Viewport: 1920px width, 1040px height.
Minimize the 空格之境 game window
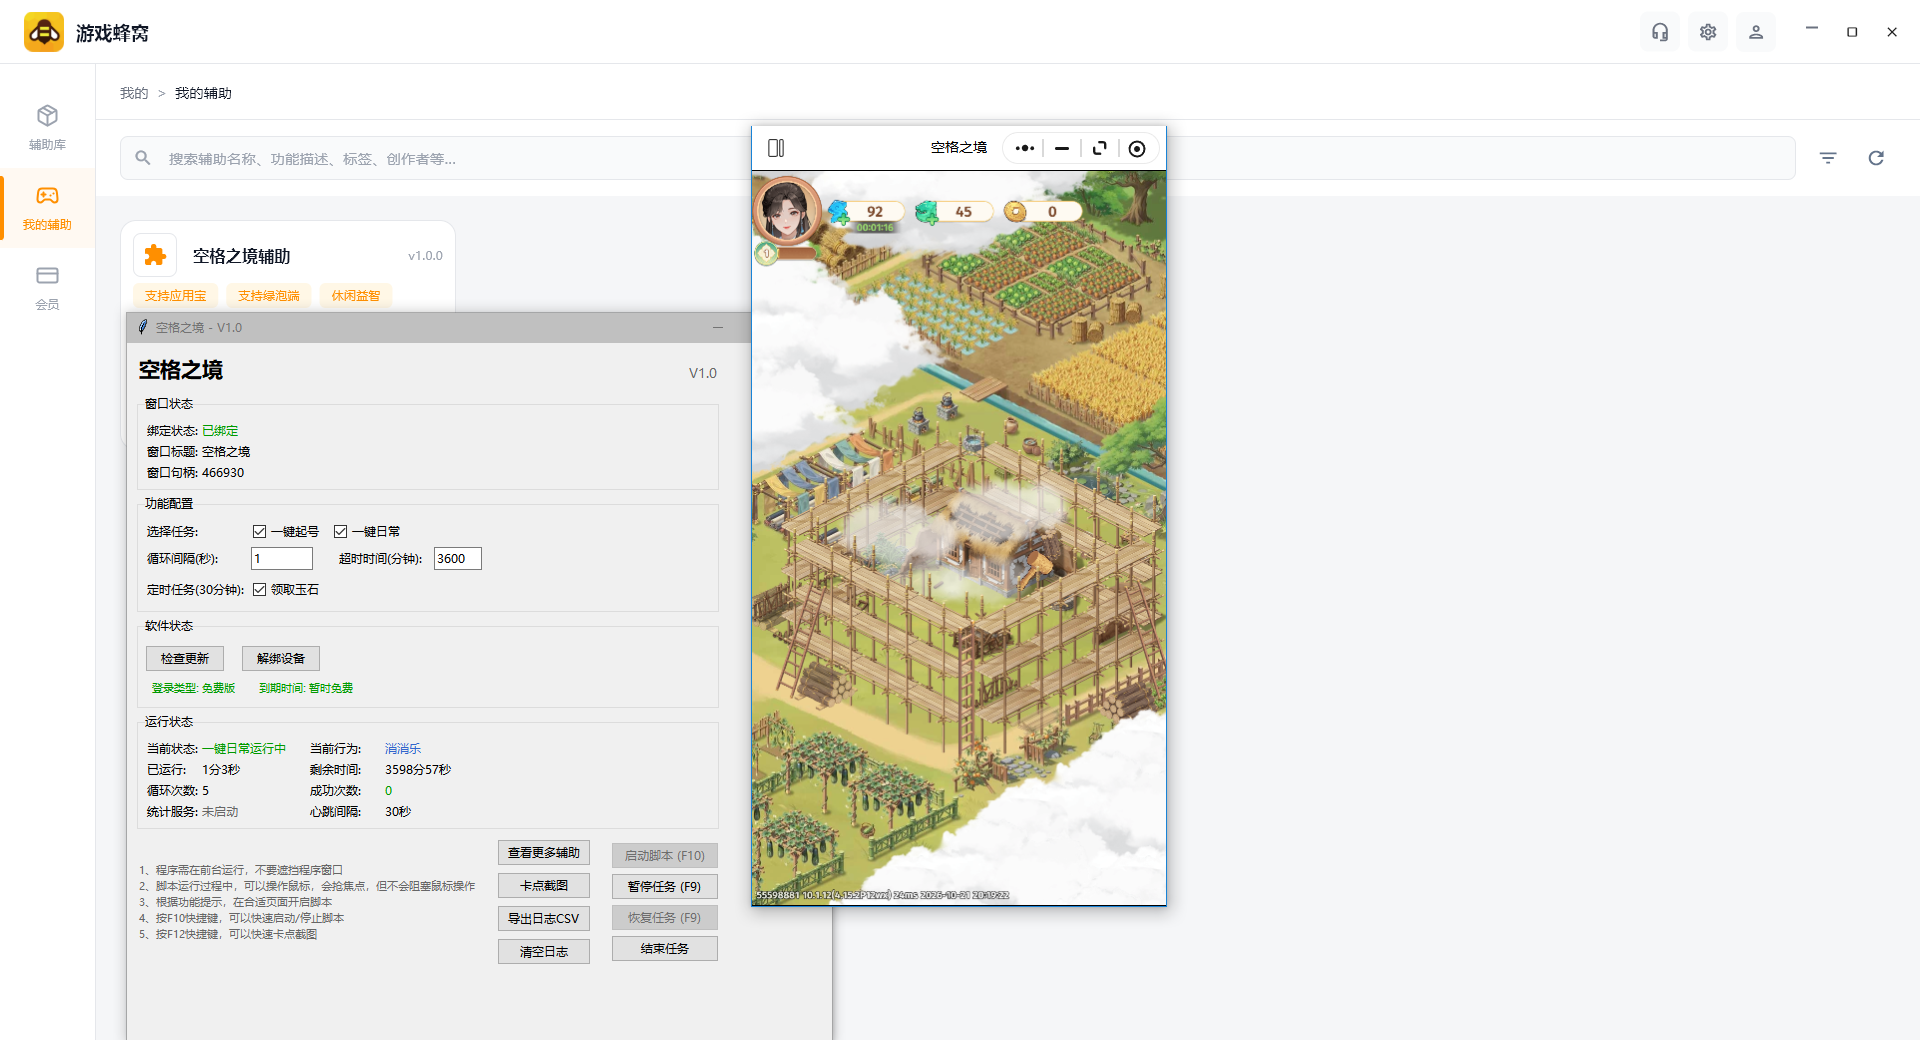[x=1062, y=148]
